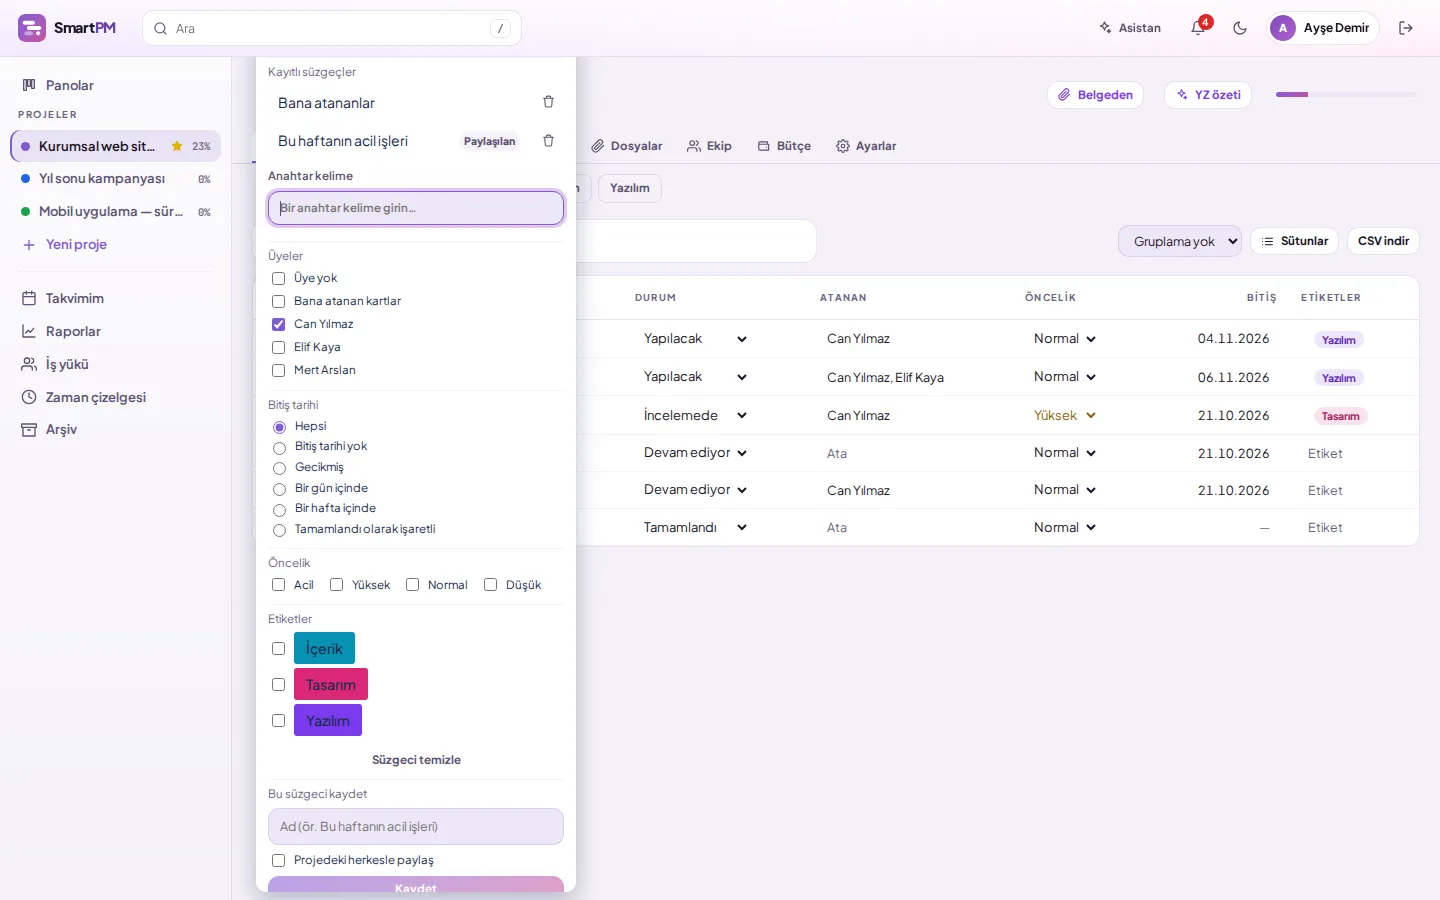Switch to the Ayarlar tab

(866, 146)
